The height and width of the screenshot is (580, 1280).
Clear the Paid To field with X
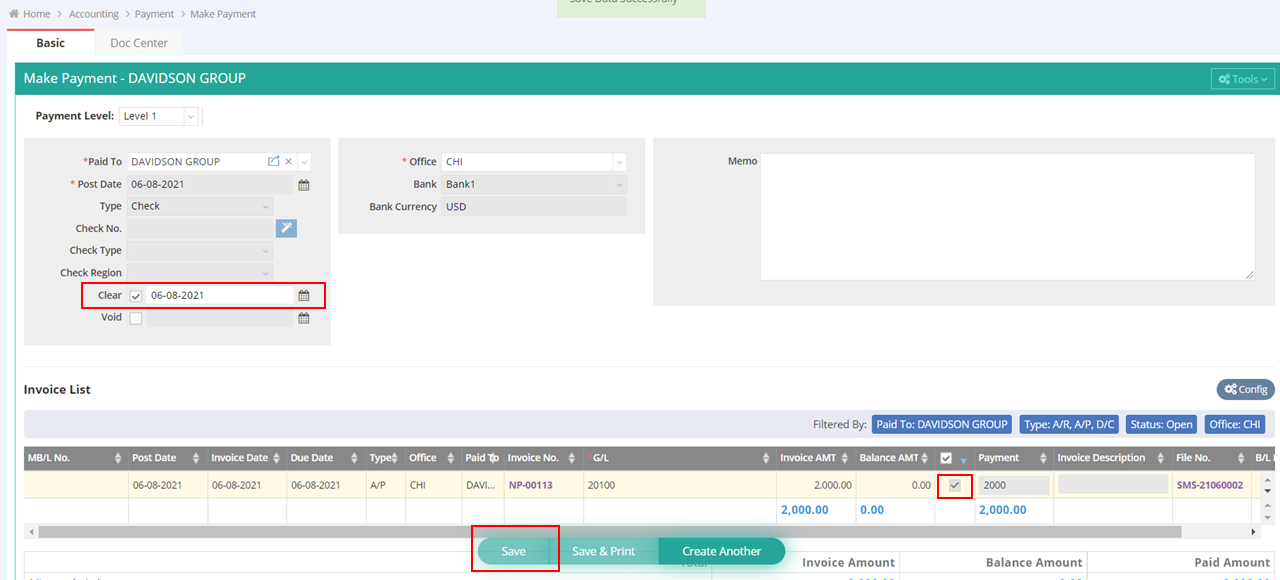point(289,162)
